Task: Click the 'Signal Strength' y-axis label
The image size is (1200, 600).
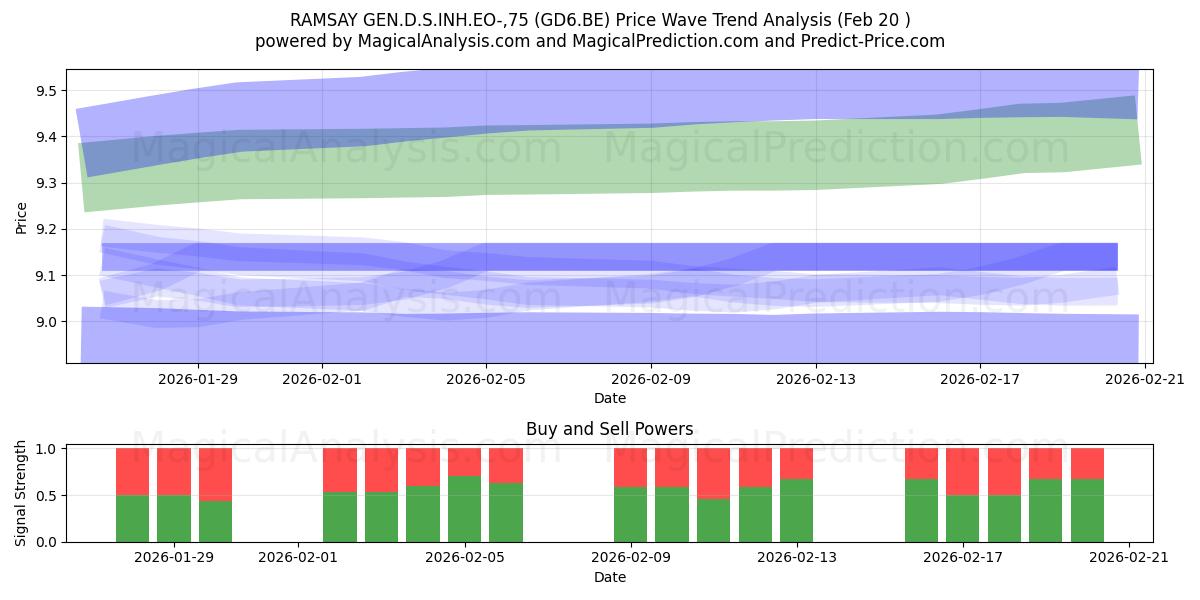Action: [22, 493]
